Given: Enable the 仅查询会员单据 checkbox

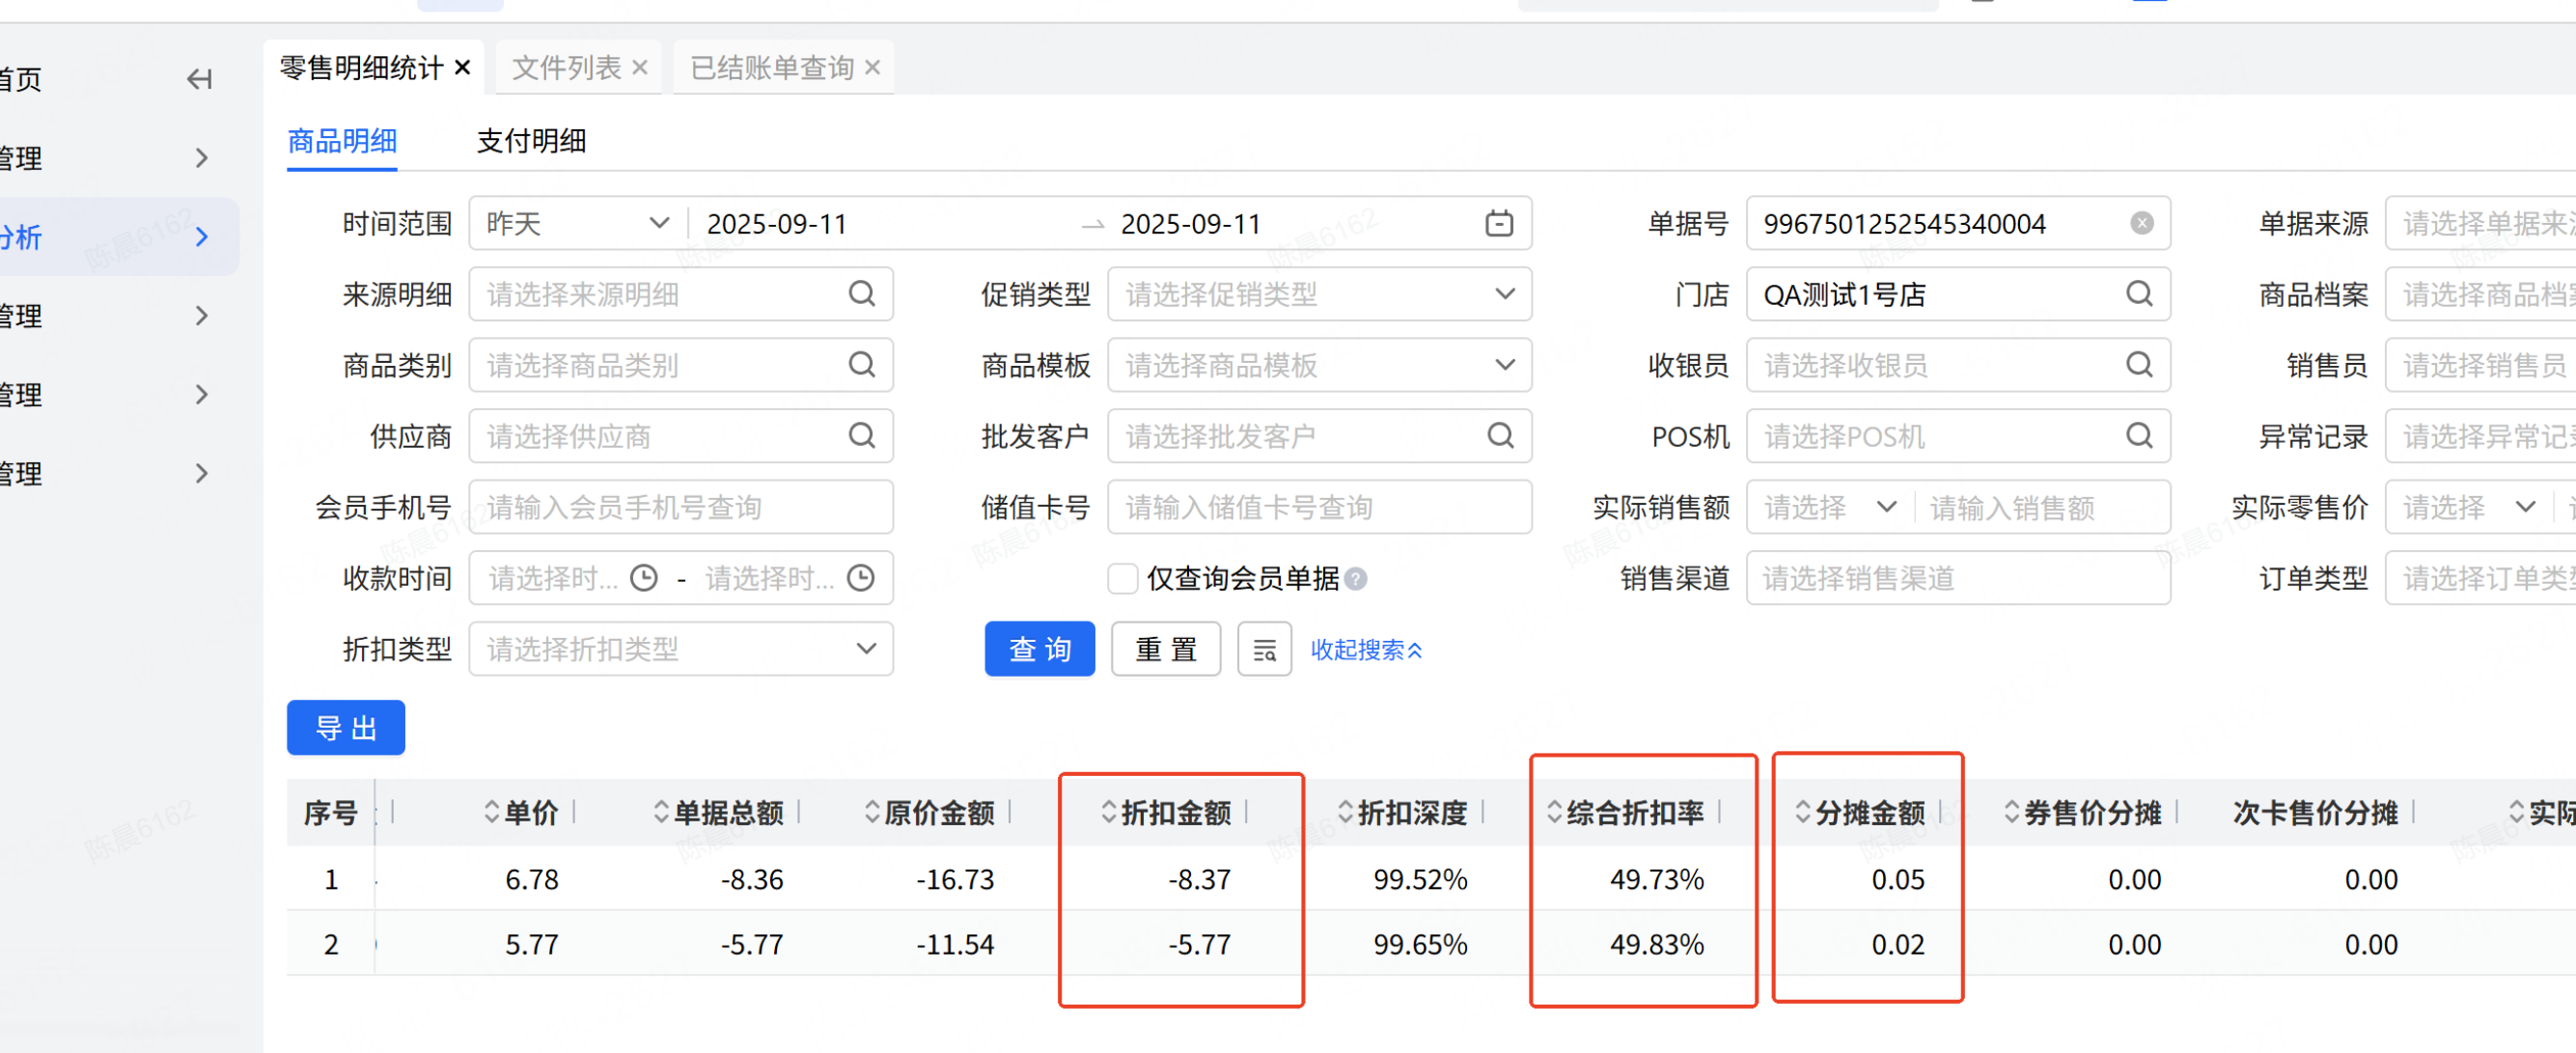Looking at the screenshot, I should 1122,579.
